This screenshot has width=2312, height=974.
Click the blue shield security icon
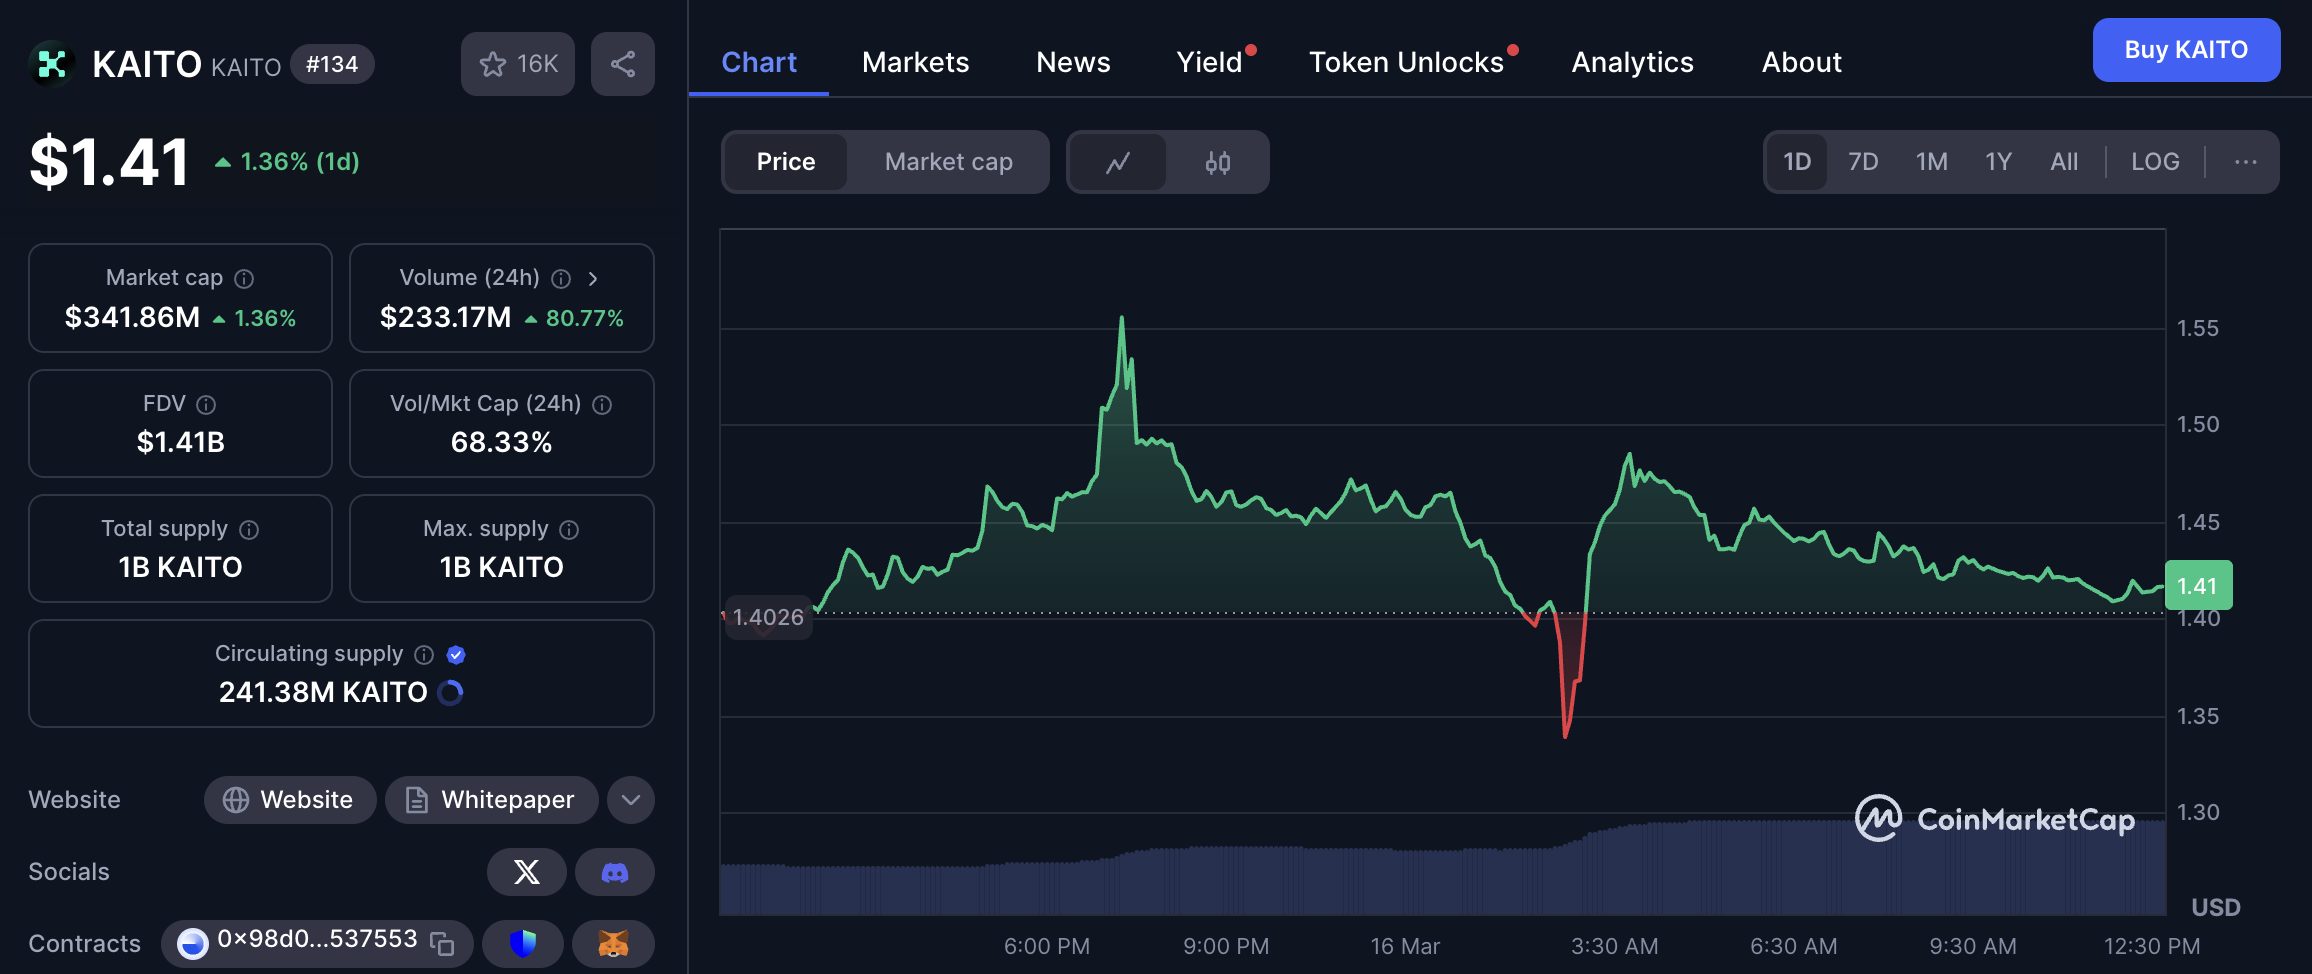click(x=522, y=943)
